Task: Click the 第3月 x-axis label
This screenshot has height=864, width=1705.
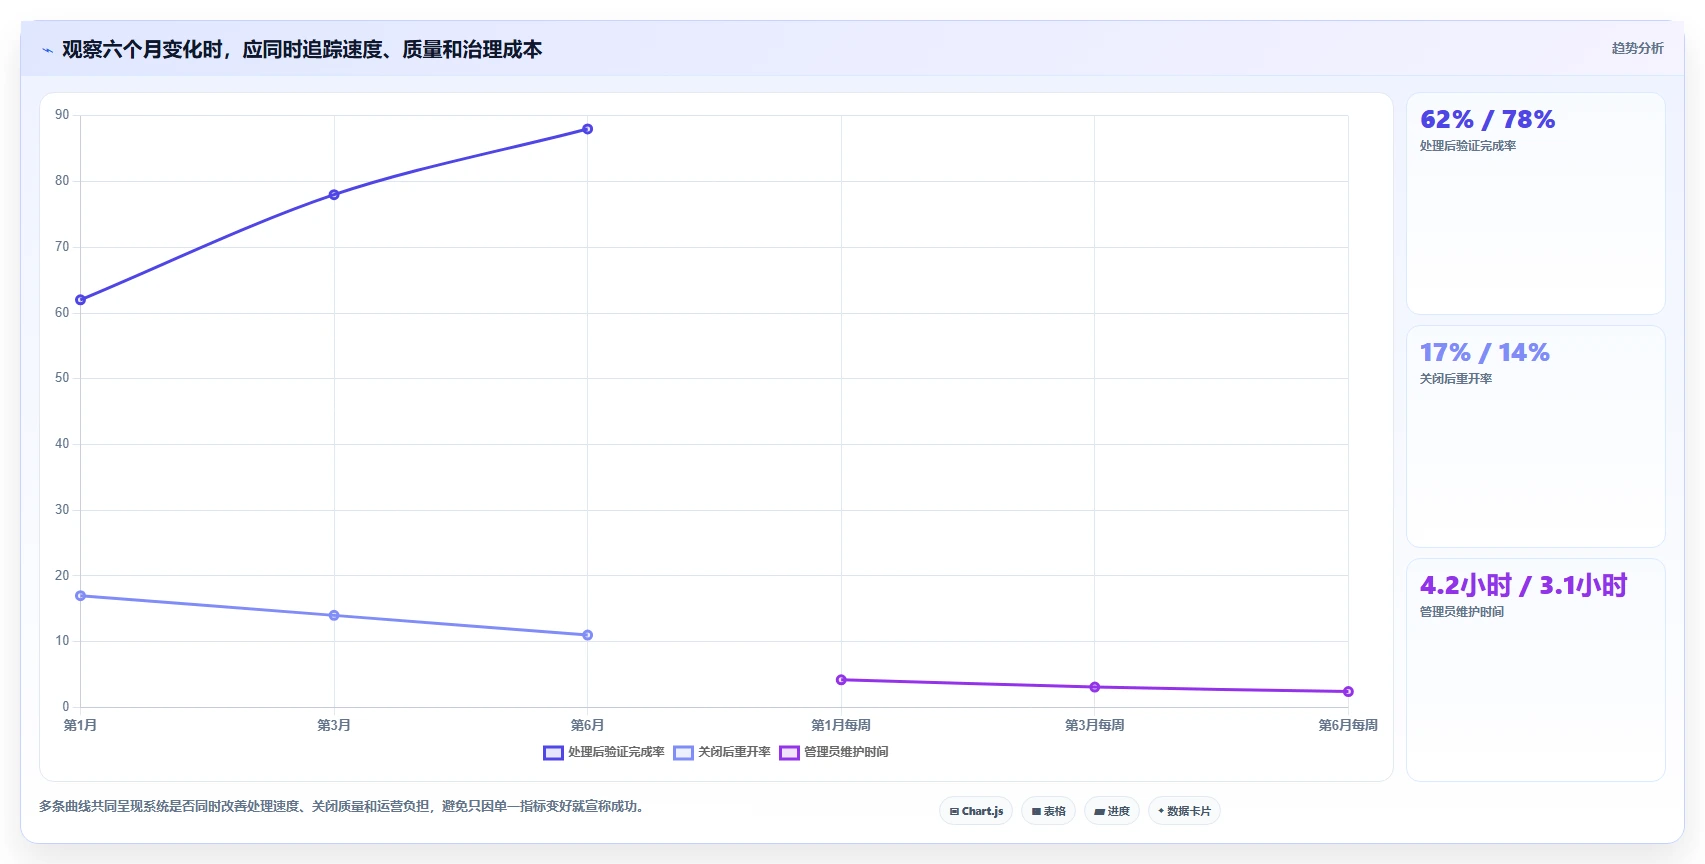Action: pos(334,725)
